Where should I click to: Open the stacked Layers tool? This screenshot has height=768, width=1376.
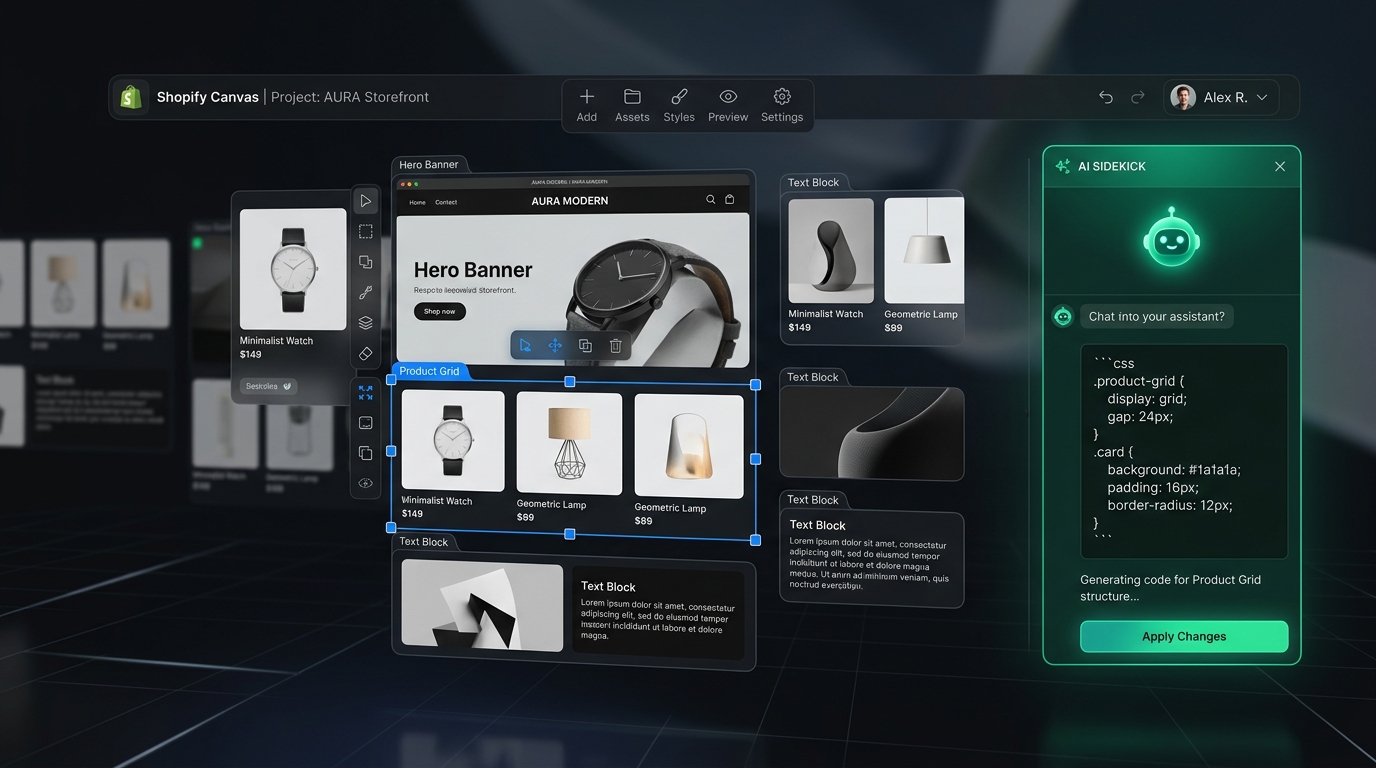point(366,323)
